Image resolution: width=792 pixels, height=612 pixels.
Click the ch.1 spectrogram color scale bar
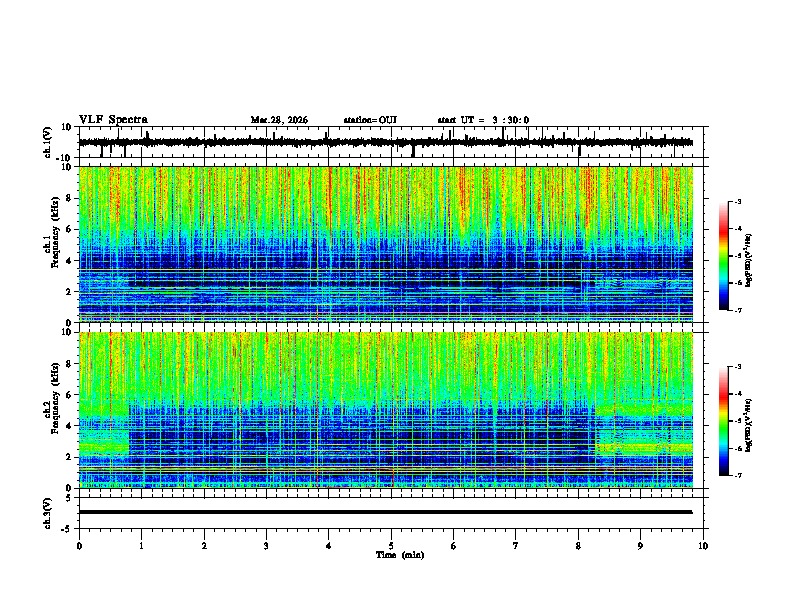724,256
